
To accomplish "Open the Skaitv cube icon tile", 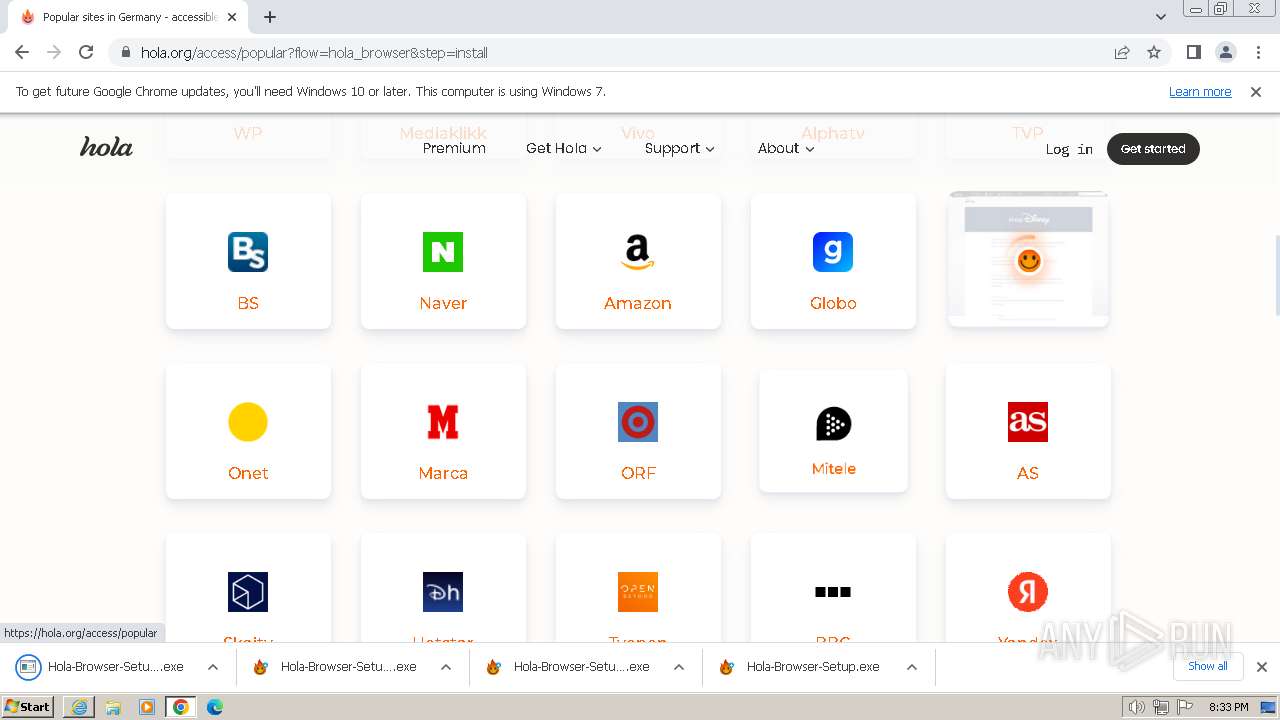I will tap(248, 592).
